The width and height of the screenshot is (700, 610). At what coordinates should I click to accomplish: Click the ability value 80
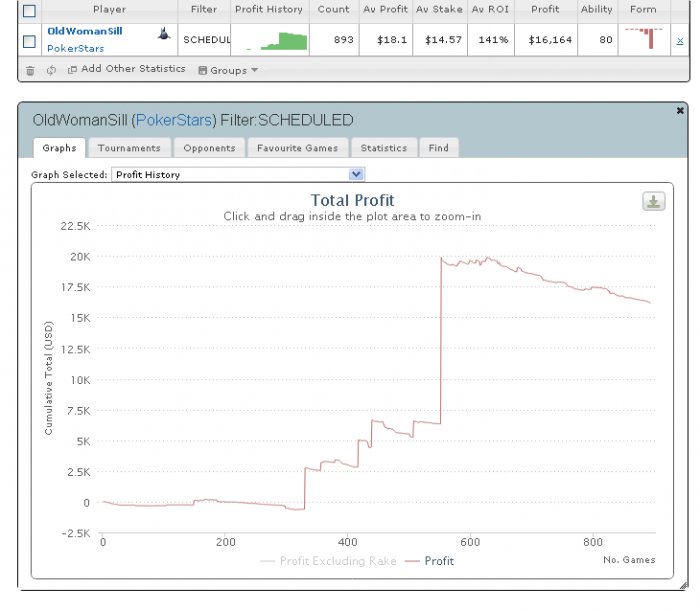tap(606, 40)
